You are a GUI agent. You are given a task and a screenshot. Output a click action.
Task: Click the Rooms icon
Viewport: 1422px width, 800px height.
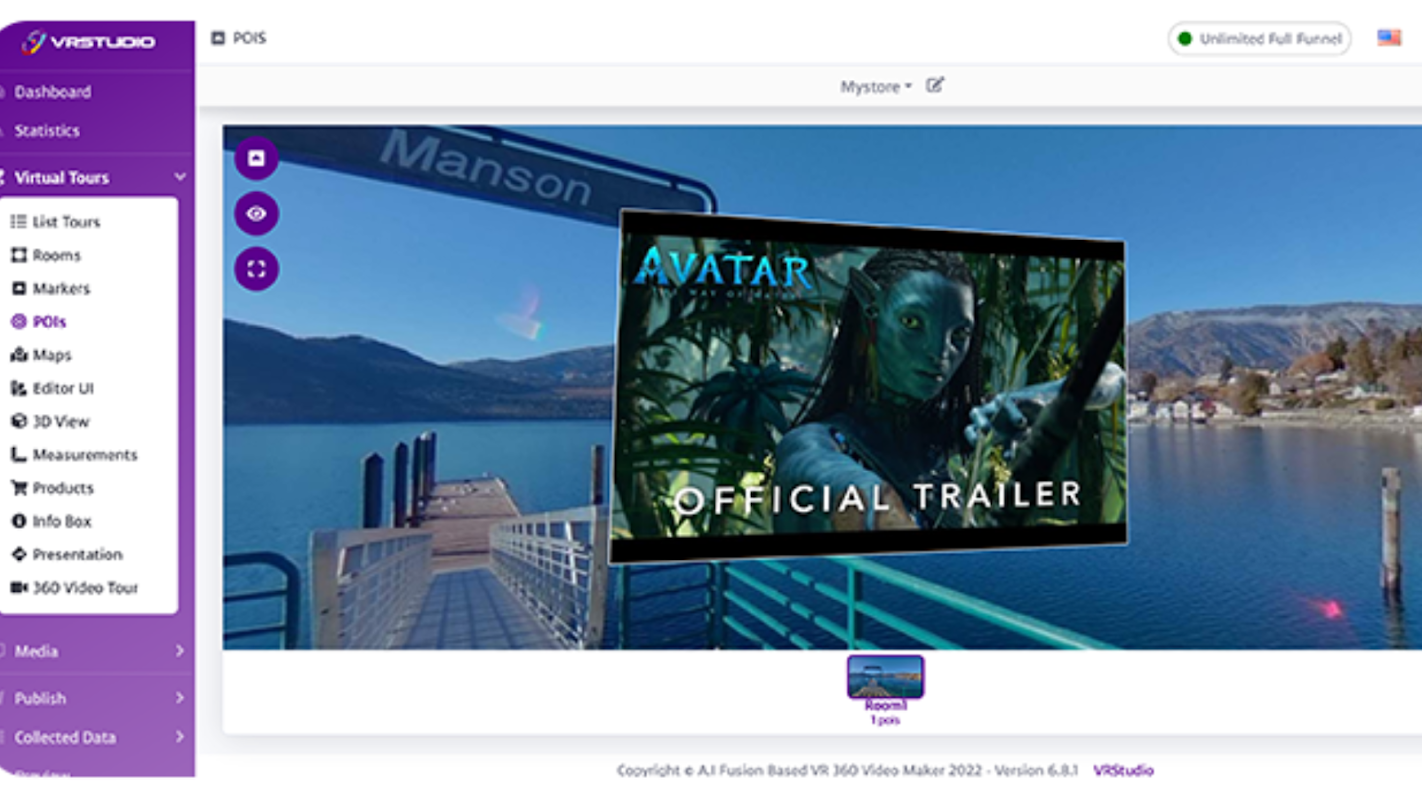18,255
